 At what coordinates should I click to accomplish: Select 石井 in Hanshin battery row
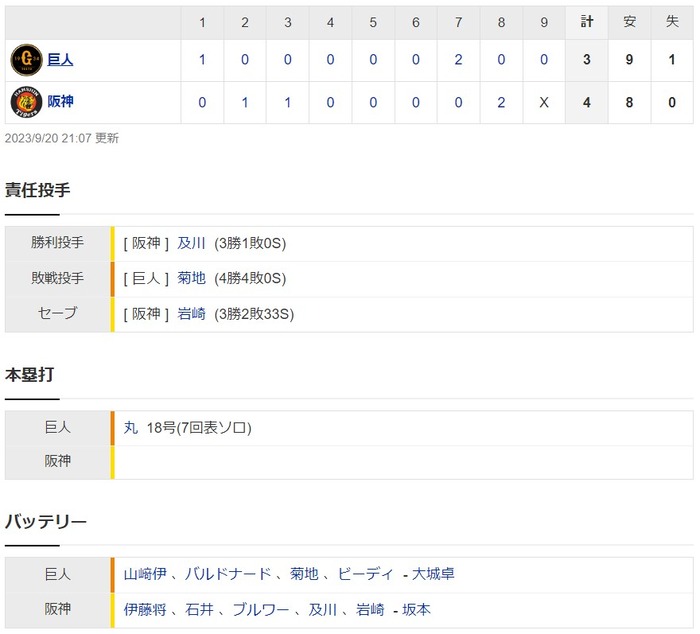[198, 609]
